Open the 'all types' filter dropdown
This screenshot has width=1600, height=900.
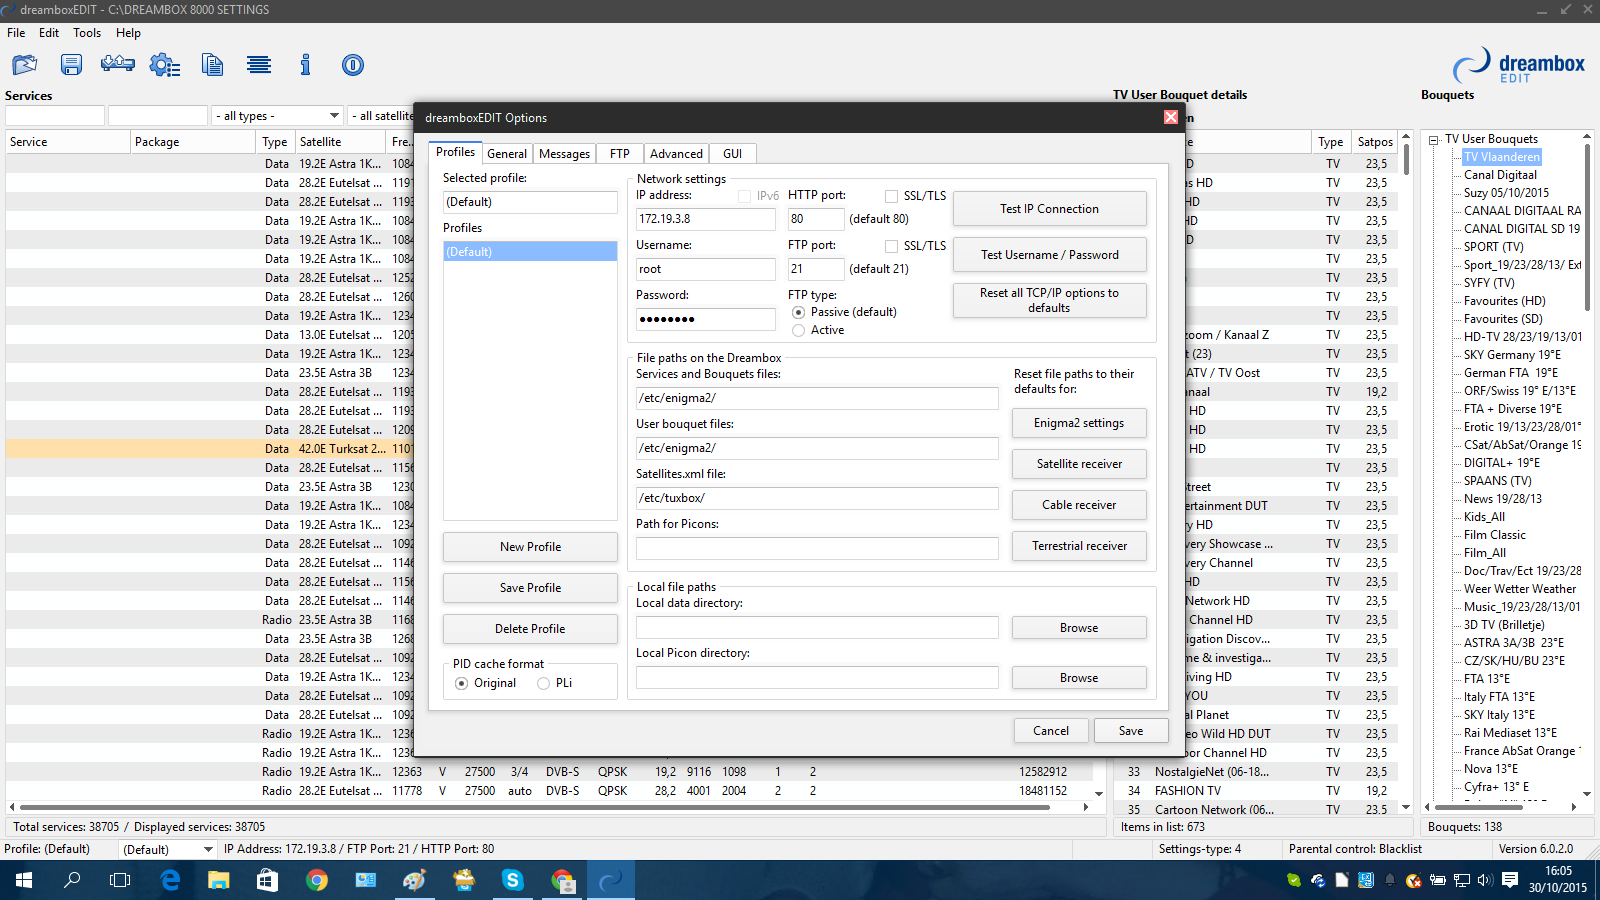pyautogui.click(x=277, y=116)
